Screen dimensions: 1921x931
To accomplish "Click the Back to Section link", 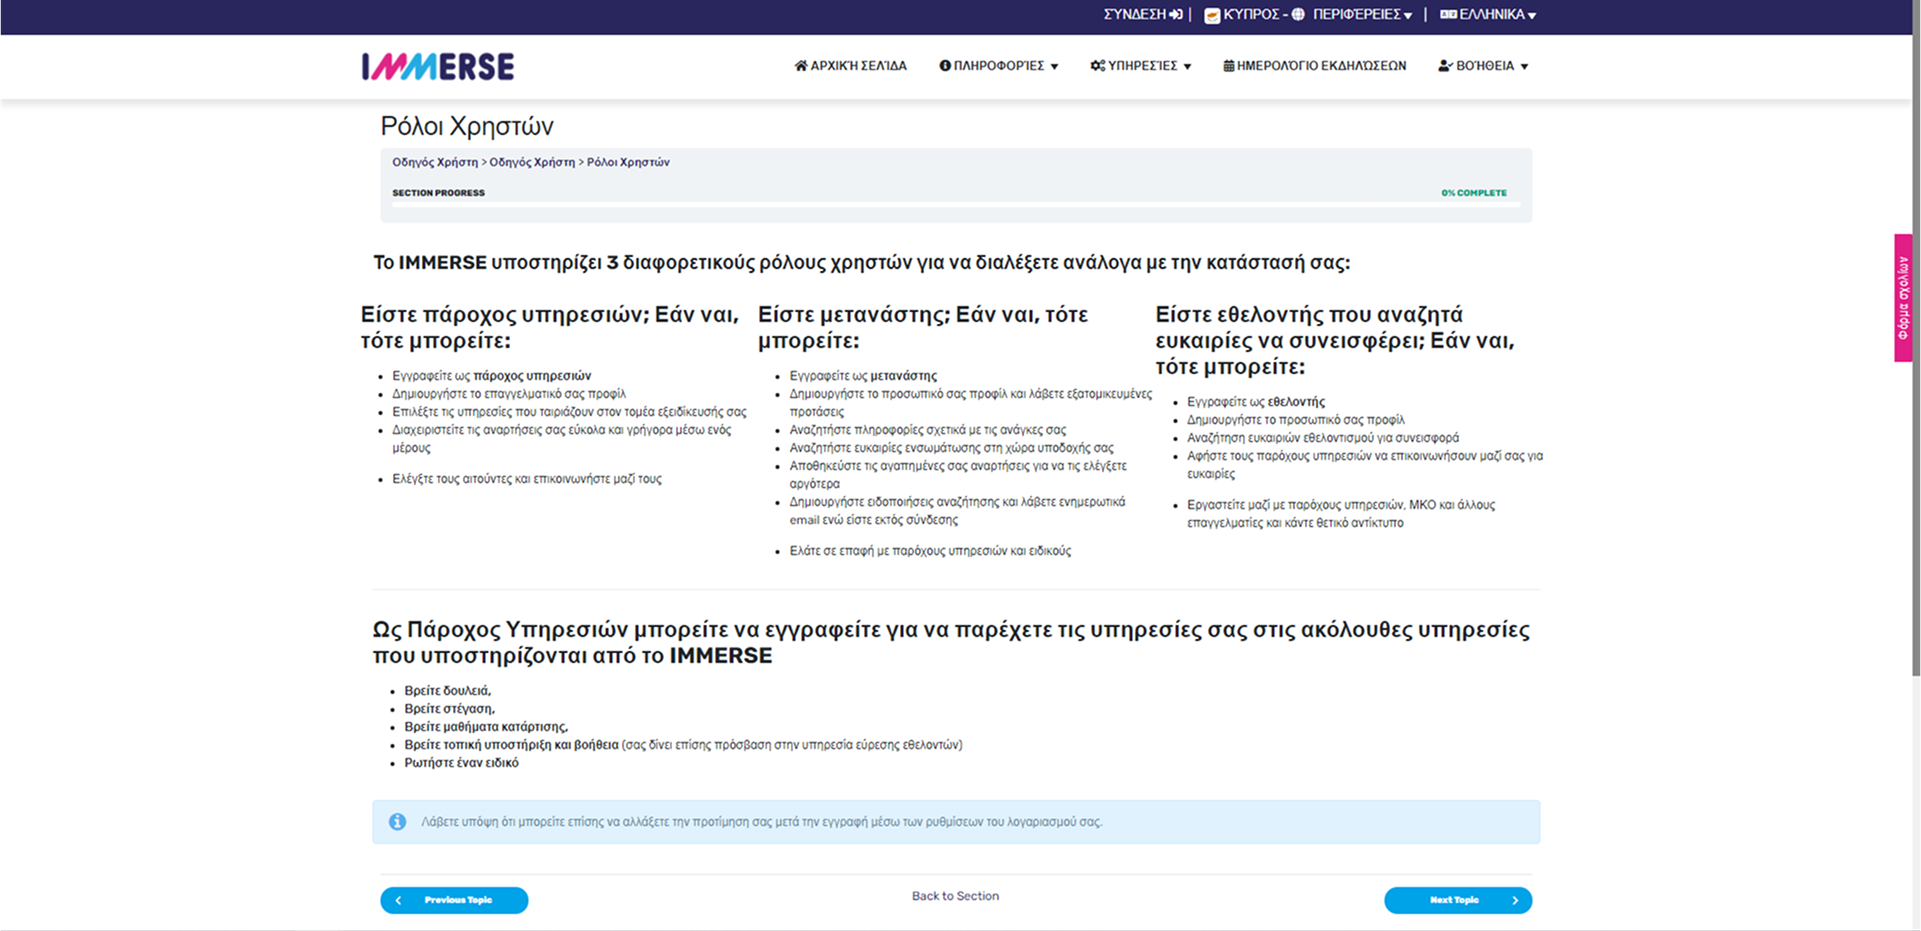I will click(955, 896).
